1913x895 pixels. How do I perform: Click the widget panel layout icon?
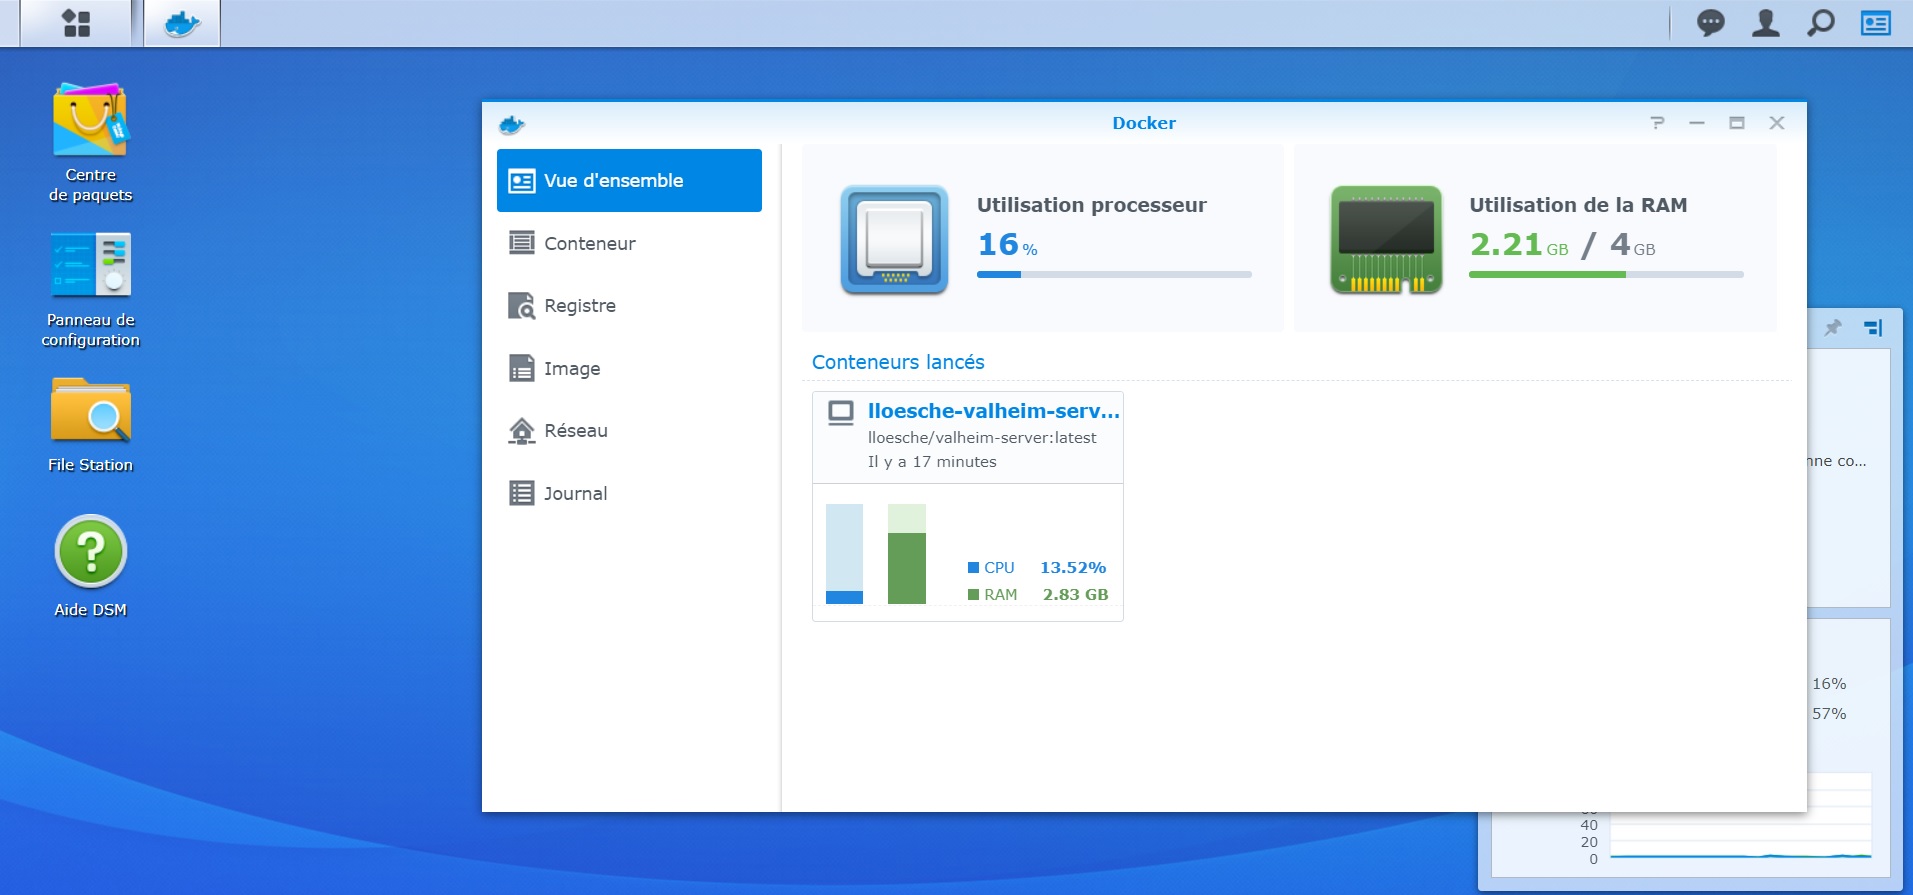[x=1874, y=327]
